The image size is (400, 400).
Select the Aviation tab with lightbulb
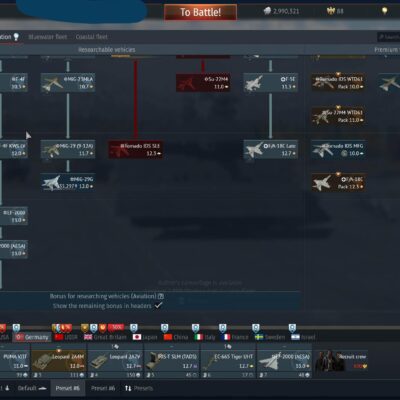[x=9, y=37]
